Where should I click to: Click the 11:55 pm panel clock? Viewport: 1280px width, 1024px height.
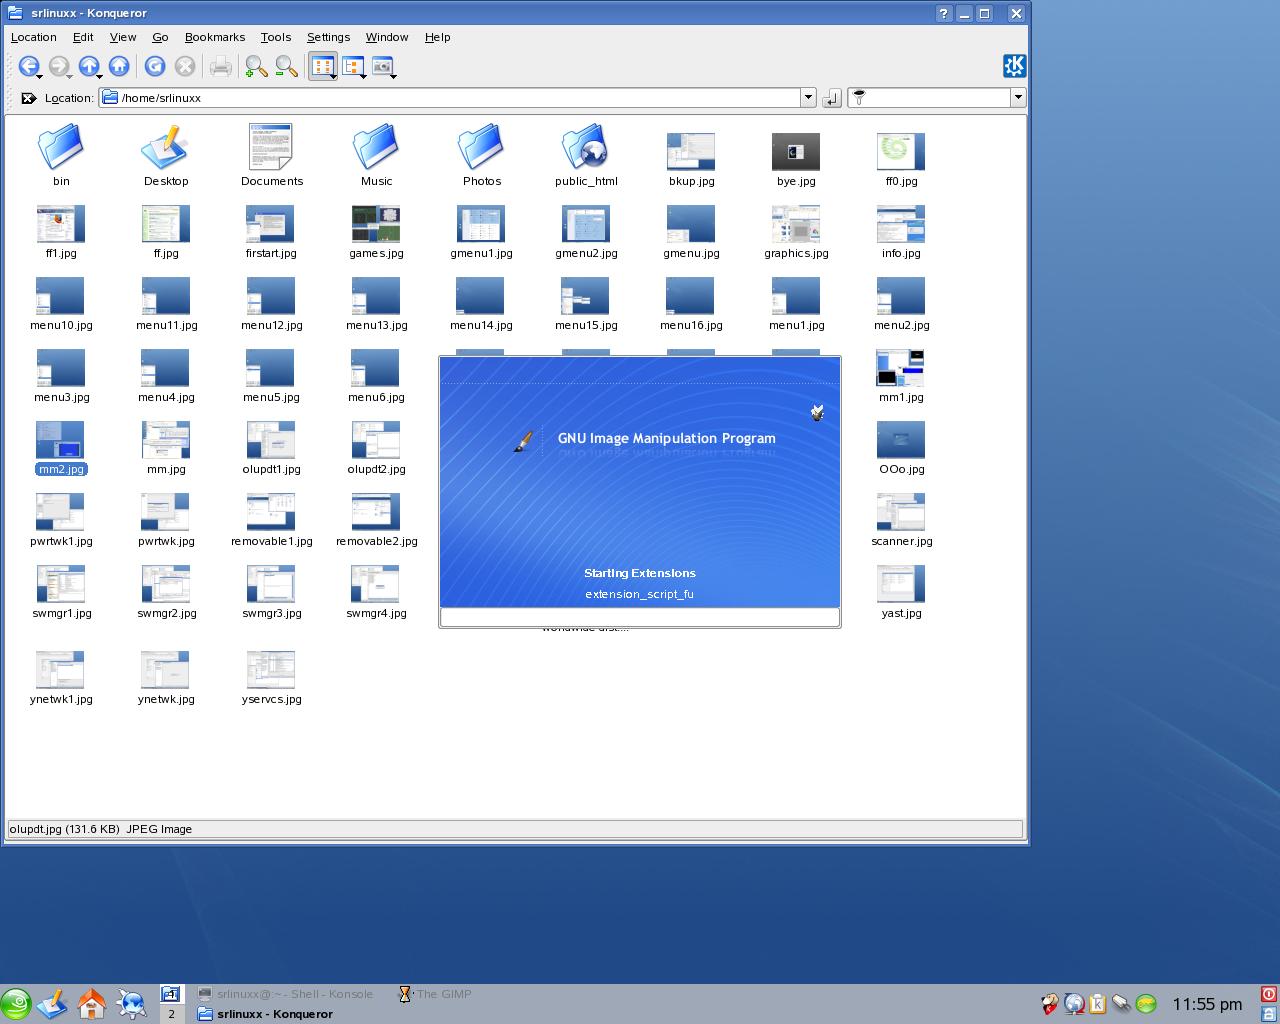(x=1207, y=1004)
